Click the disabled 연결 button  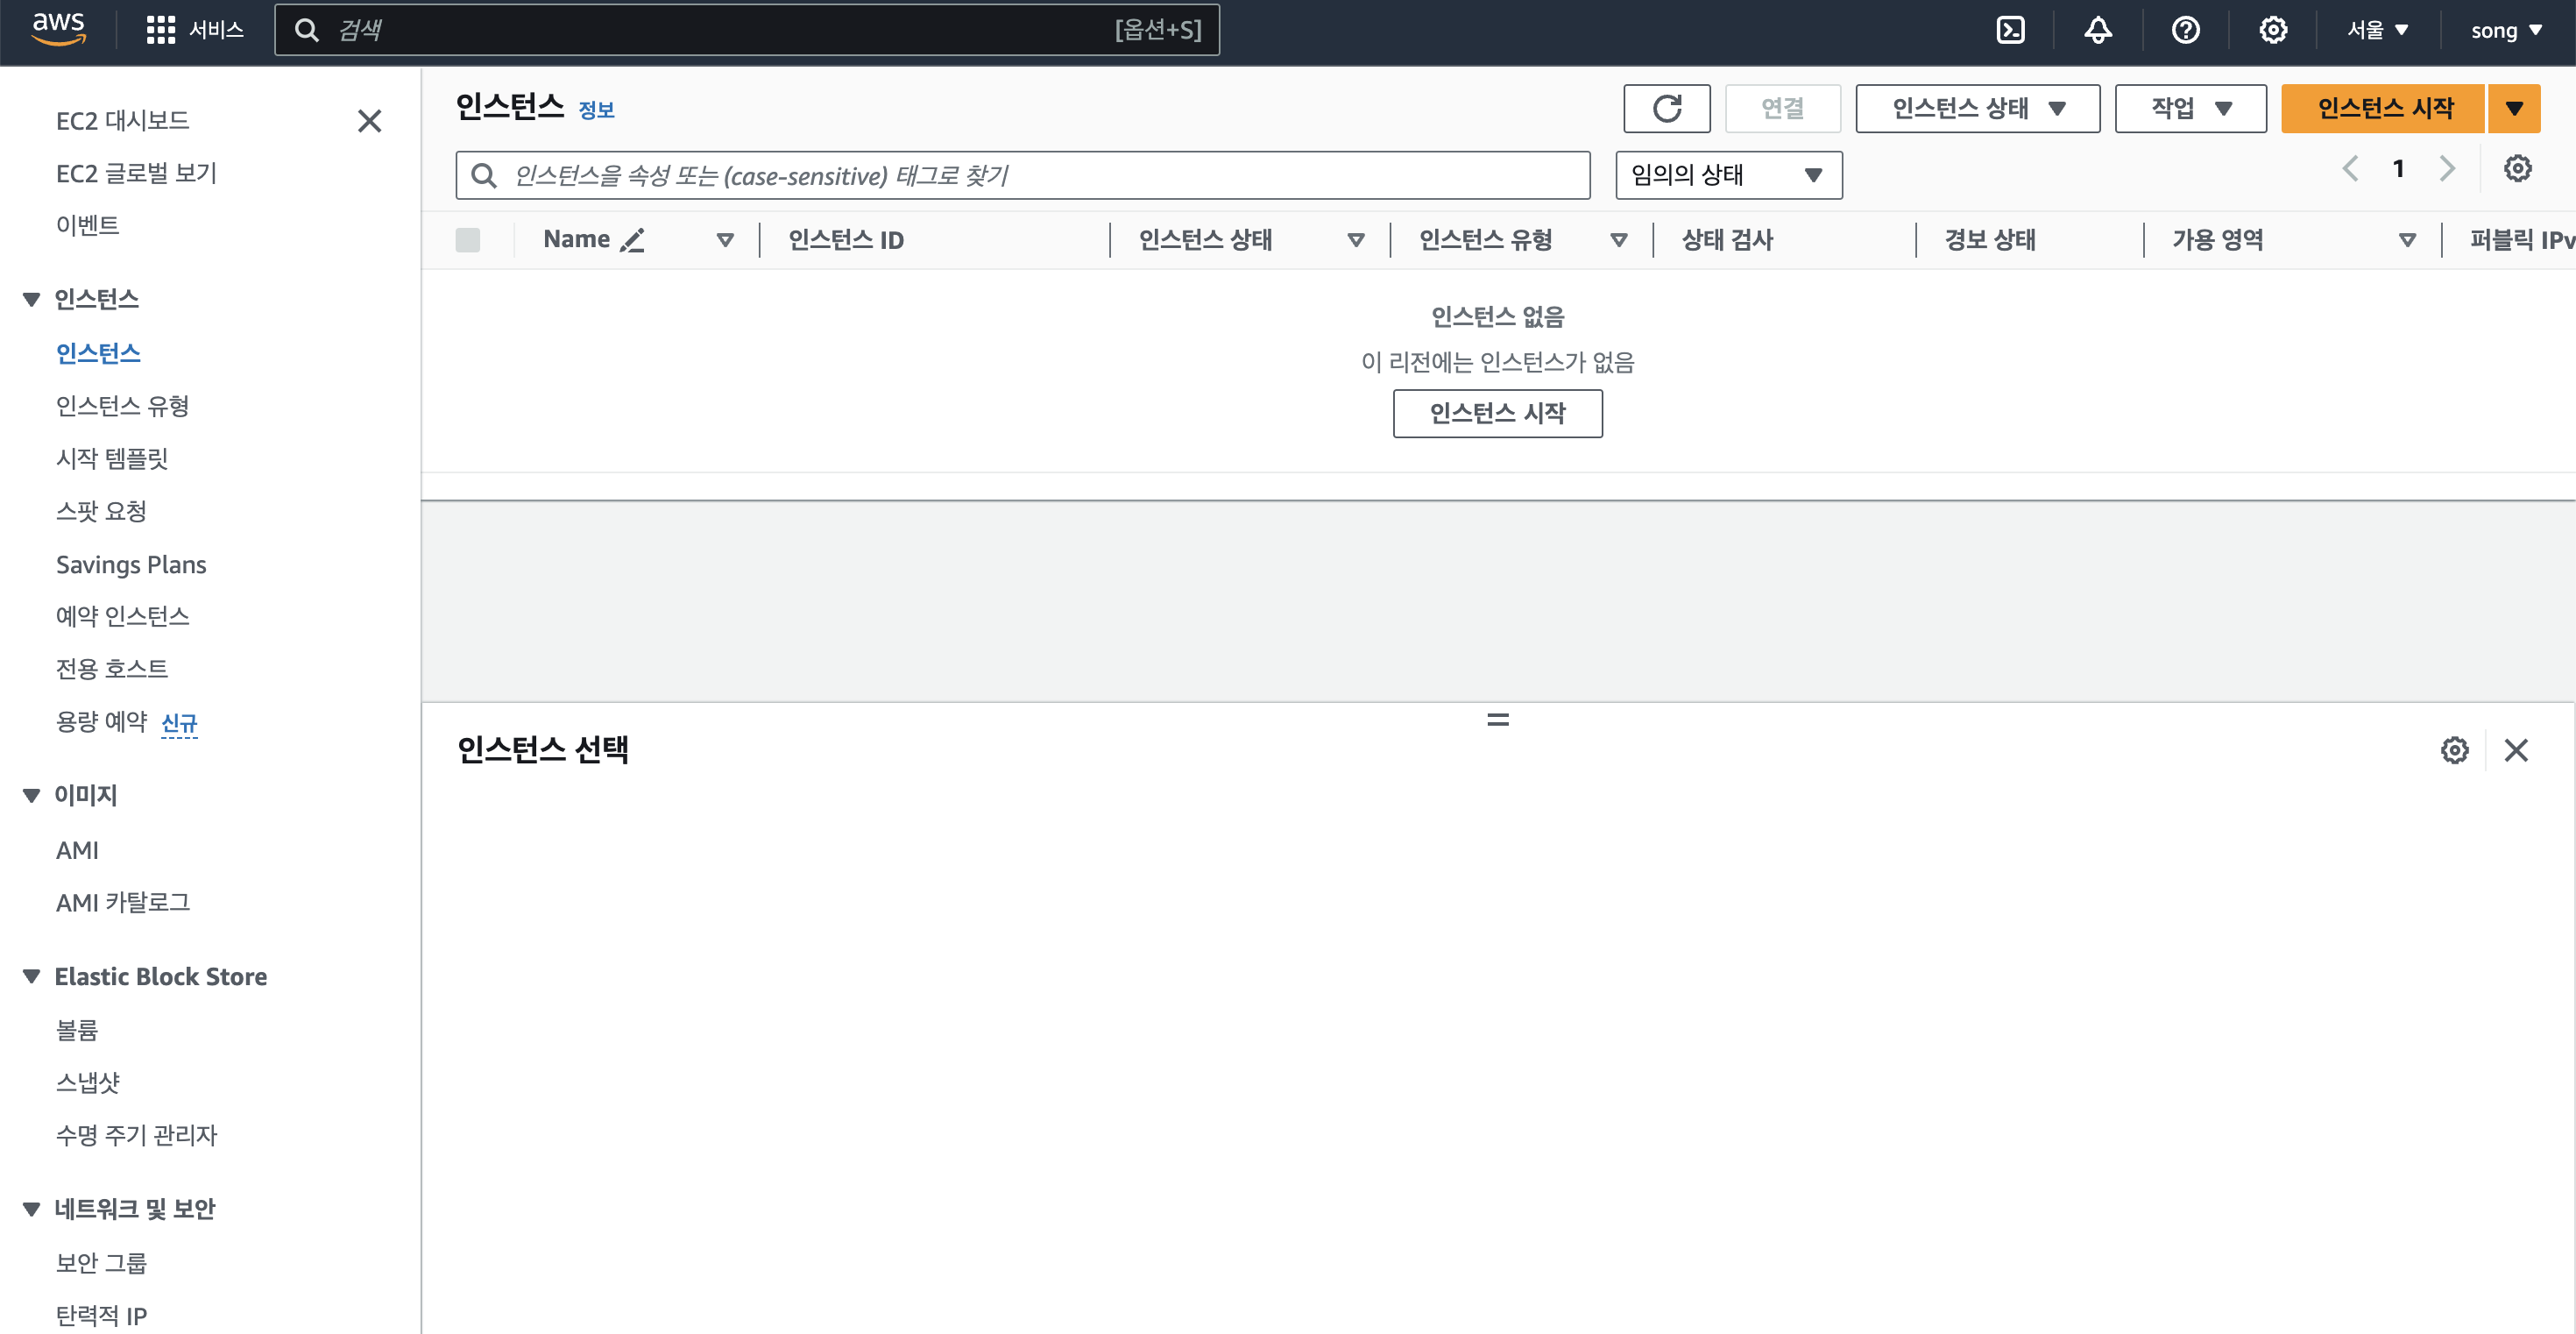click(x=1782, y=108)
